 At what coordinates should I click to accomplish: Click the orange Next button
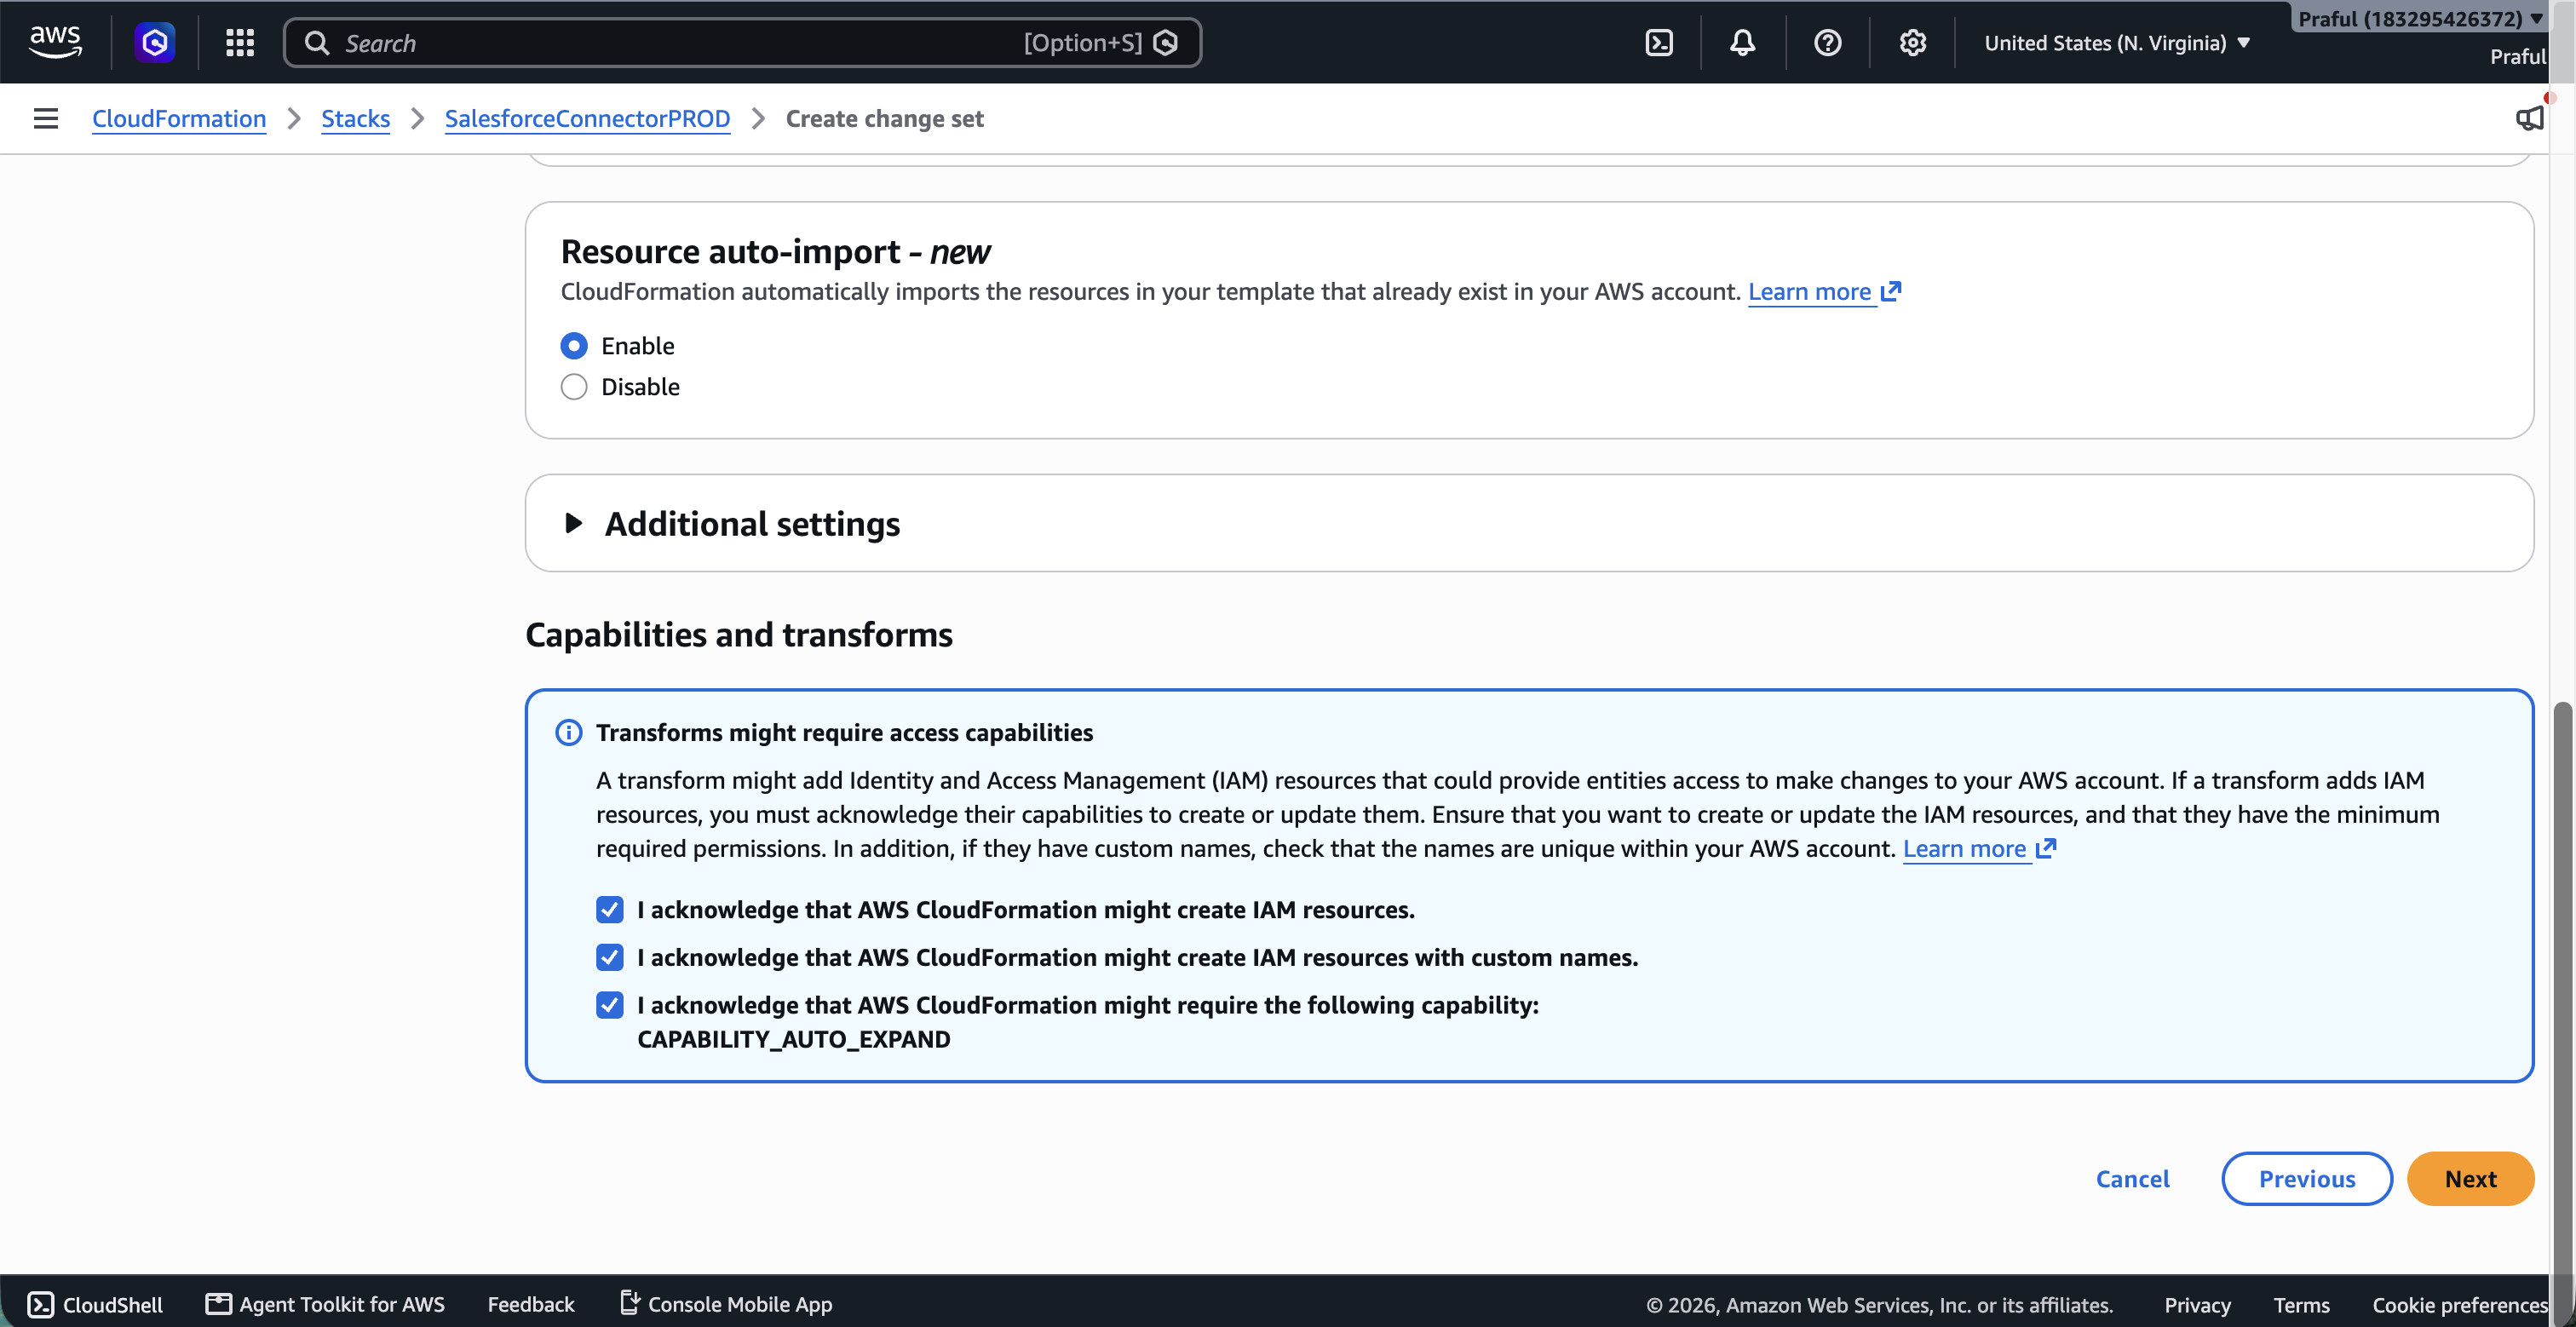(2470, 1178)
